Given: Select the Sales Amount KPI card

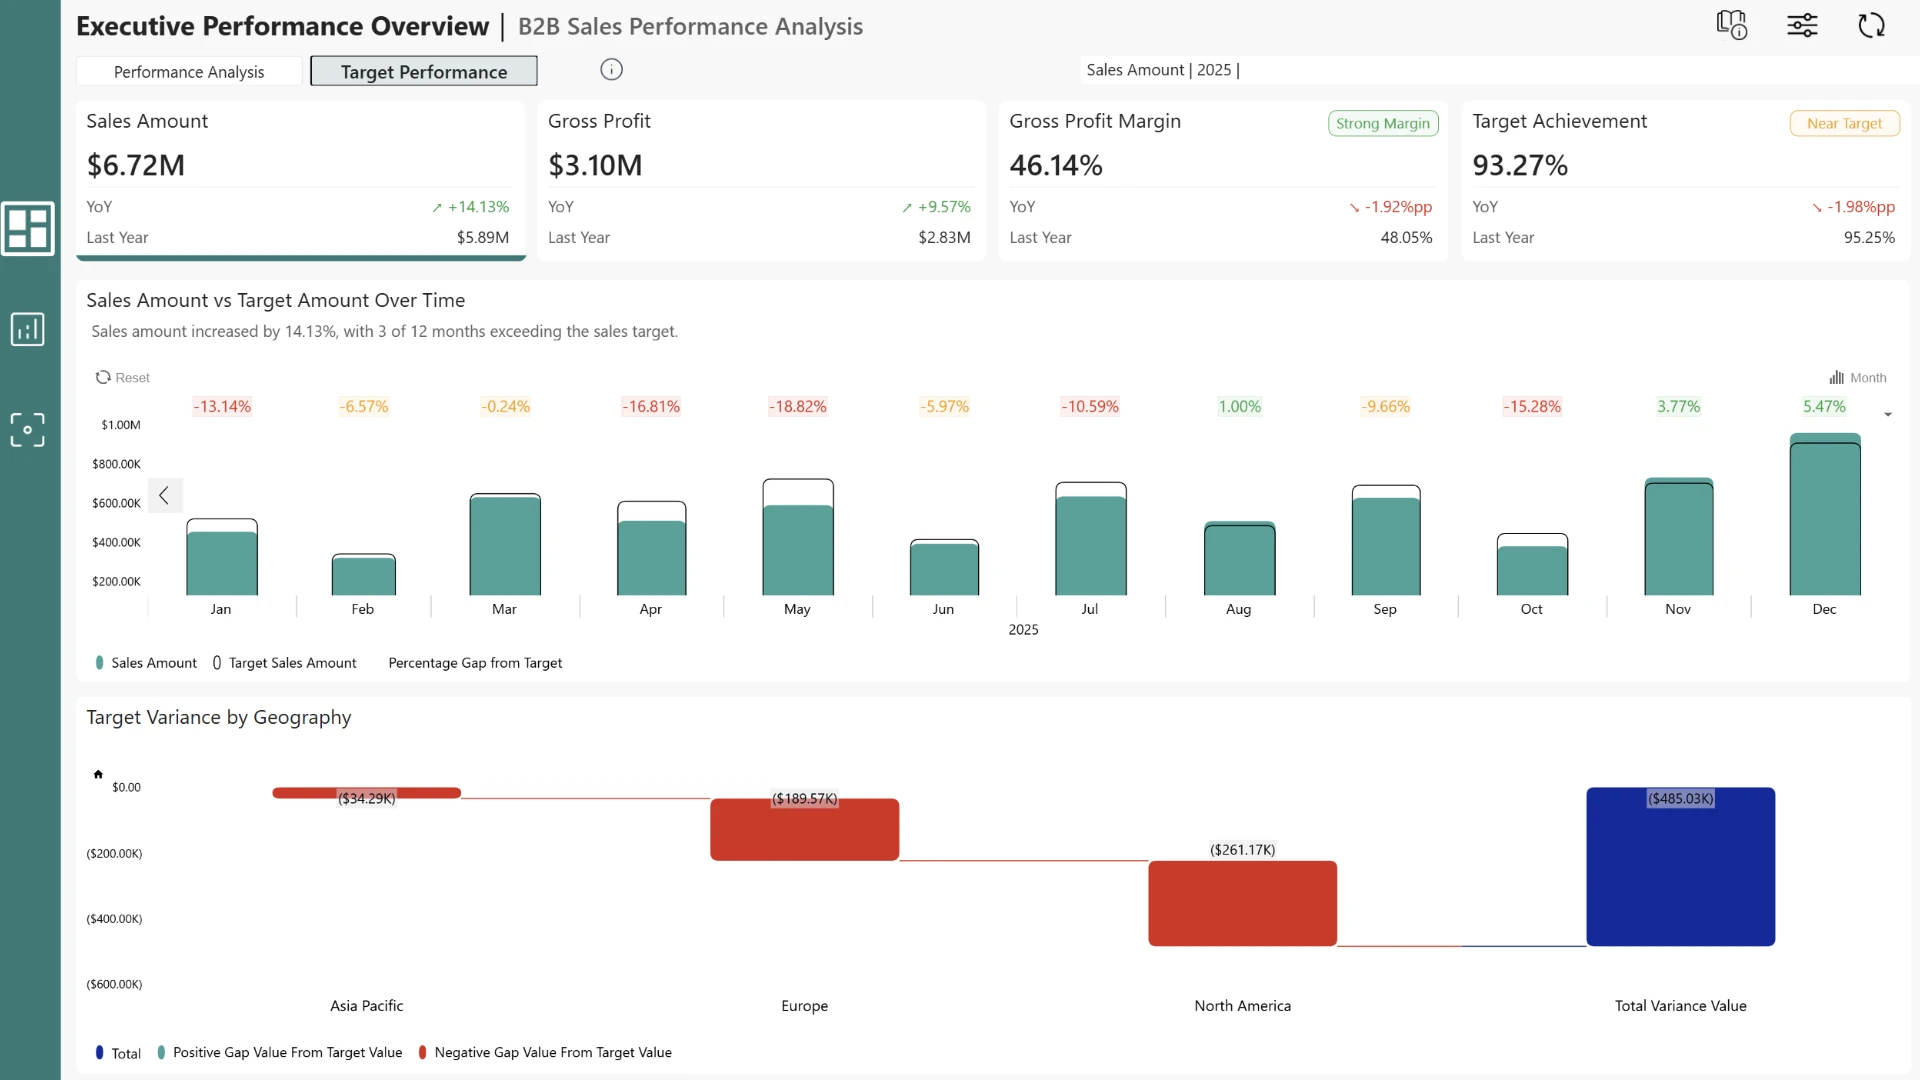Looking at the screenshot, I should pyautogui.click(x=301, y=180).
